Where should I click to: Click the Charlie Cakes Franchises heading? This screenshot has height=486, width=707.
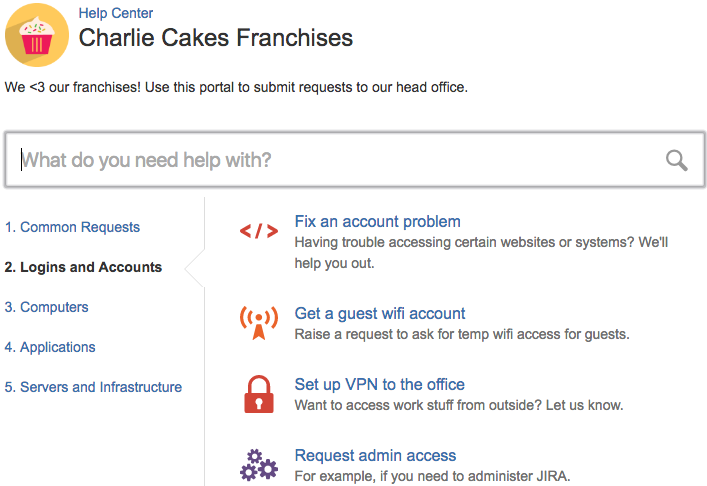[216, 37]
